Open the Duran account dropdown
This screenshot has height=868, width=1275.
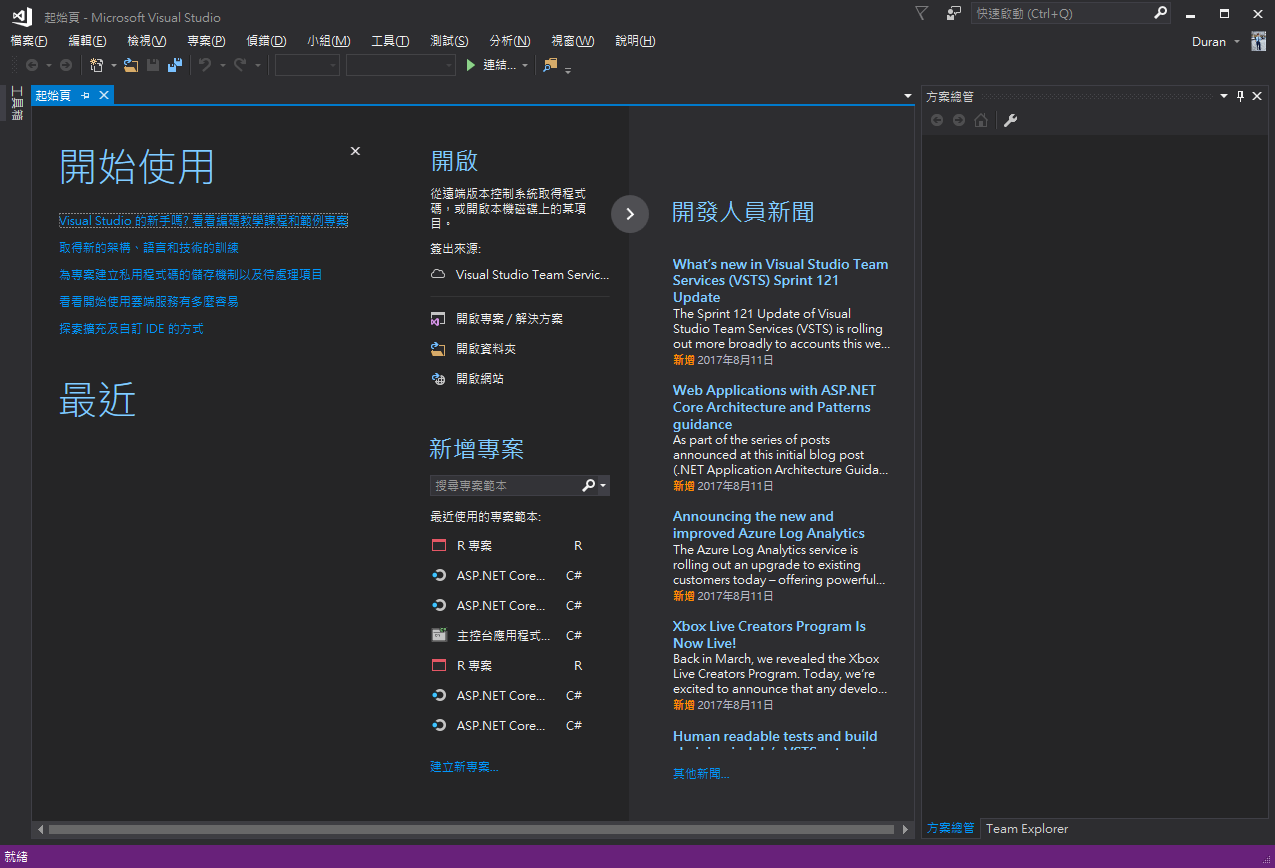coord(1237,42)
